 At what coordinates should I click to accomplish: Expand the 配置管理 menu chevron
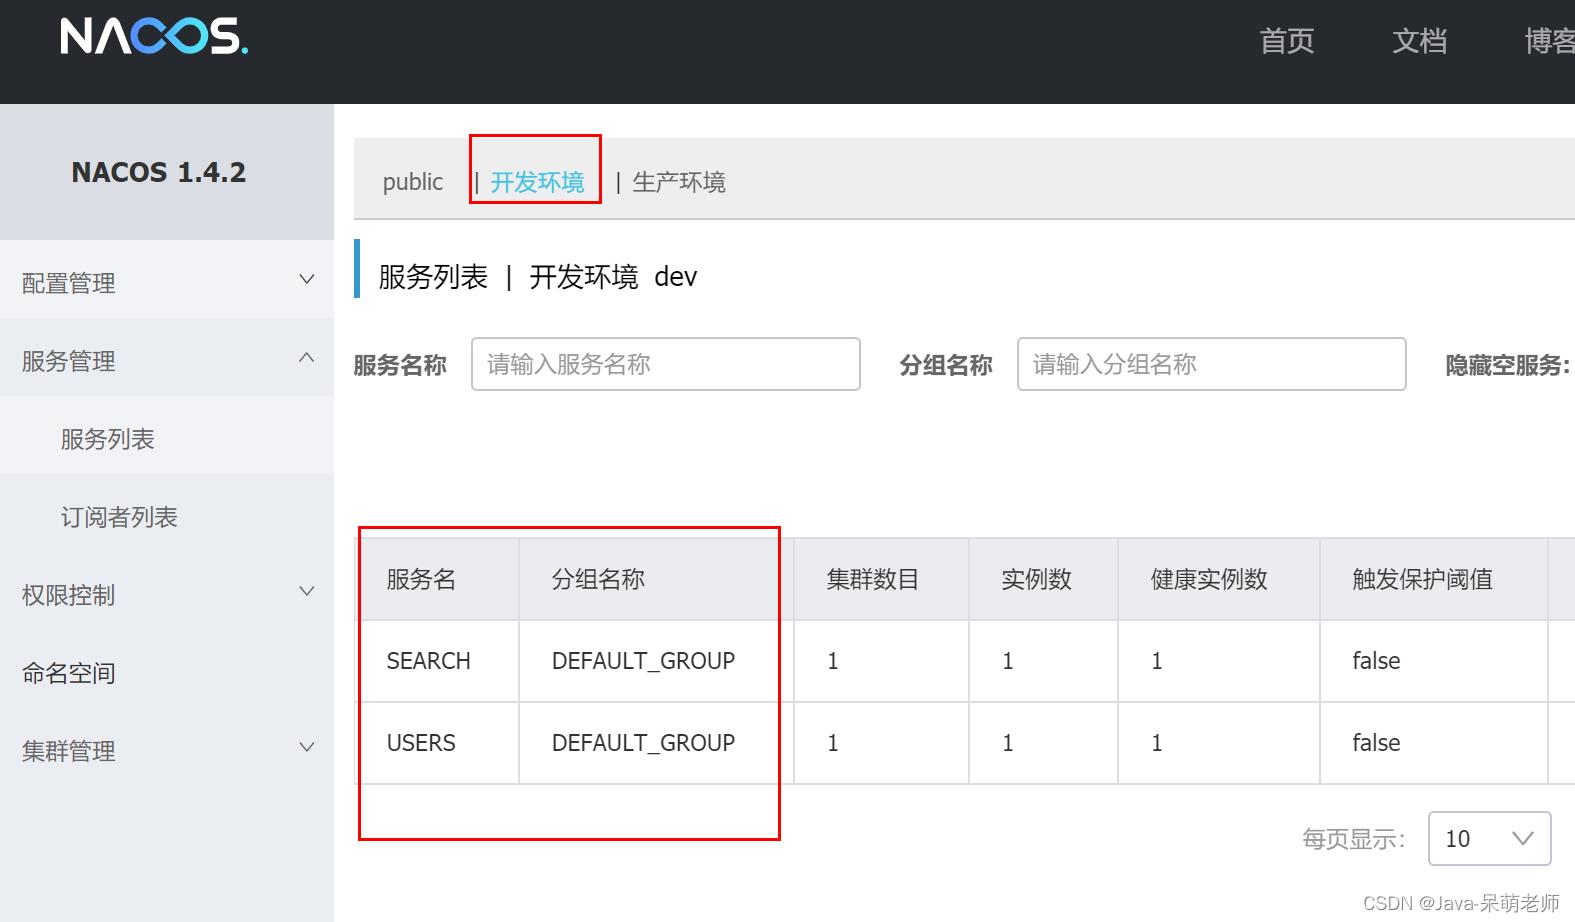307,280
